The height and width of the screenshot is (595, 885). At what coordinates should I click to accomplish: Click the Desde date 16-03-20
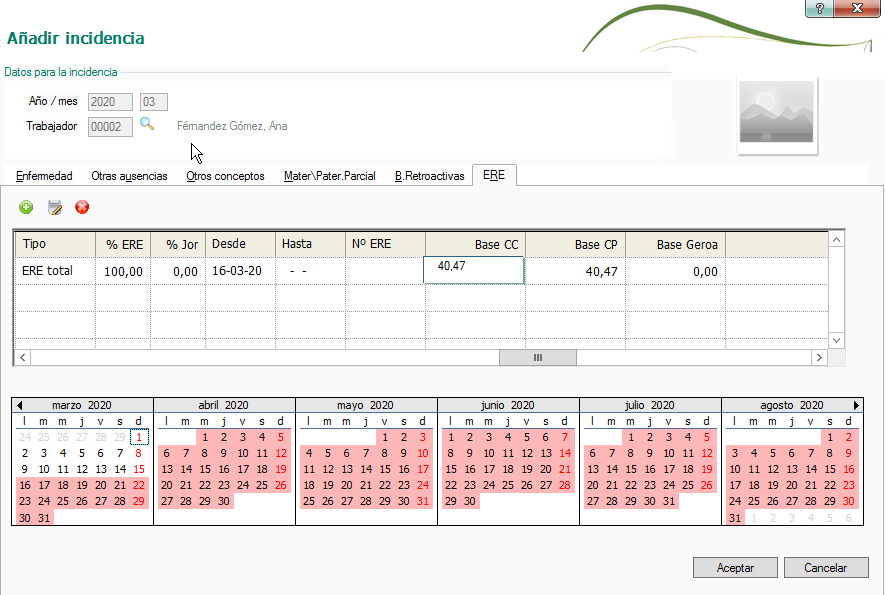click(x=240, y=271)
